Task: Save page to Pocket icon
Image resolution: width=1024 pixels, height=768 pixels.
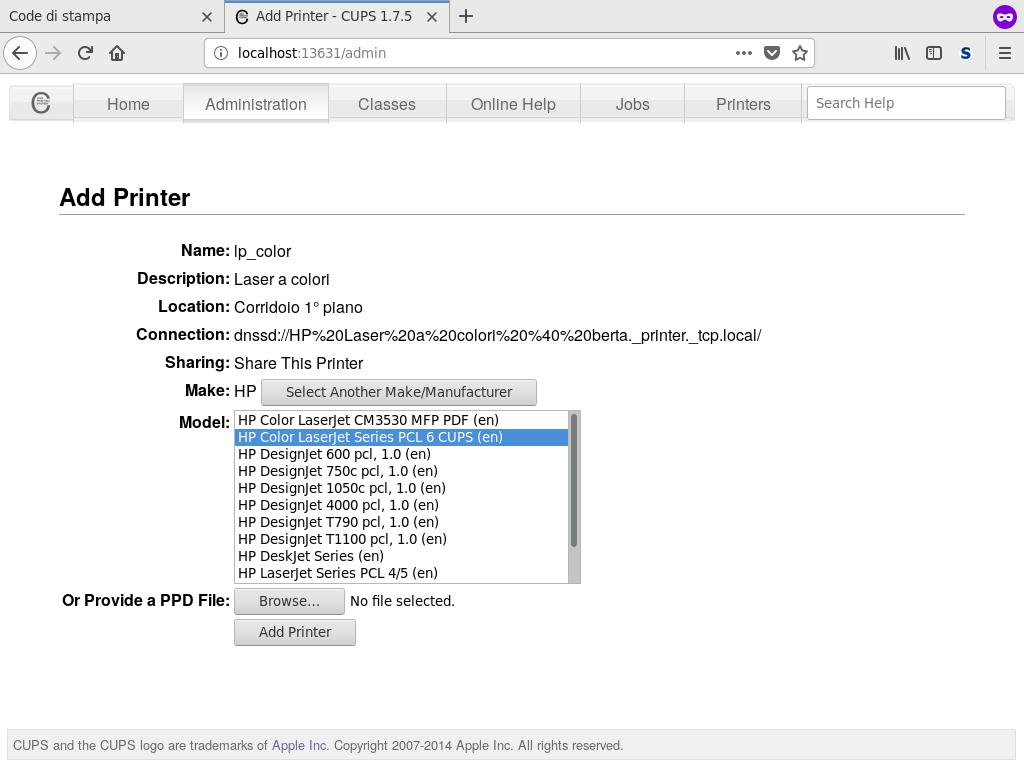Action: (x=772, y=53)
